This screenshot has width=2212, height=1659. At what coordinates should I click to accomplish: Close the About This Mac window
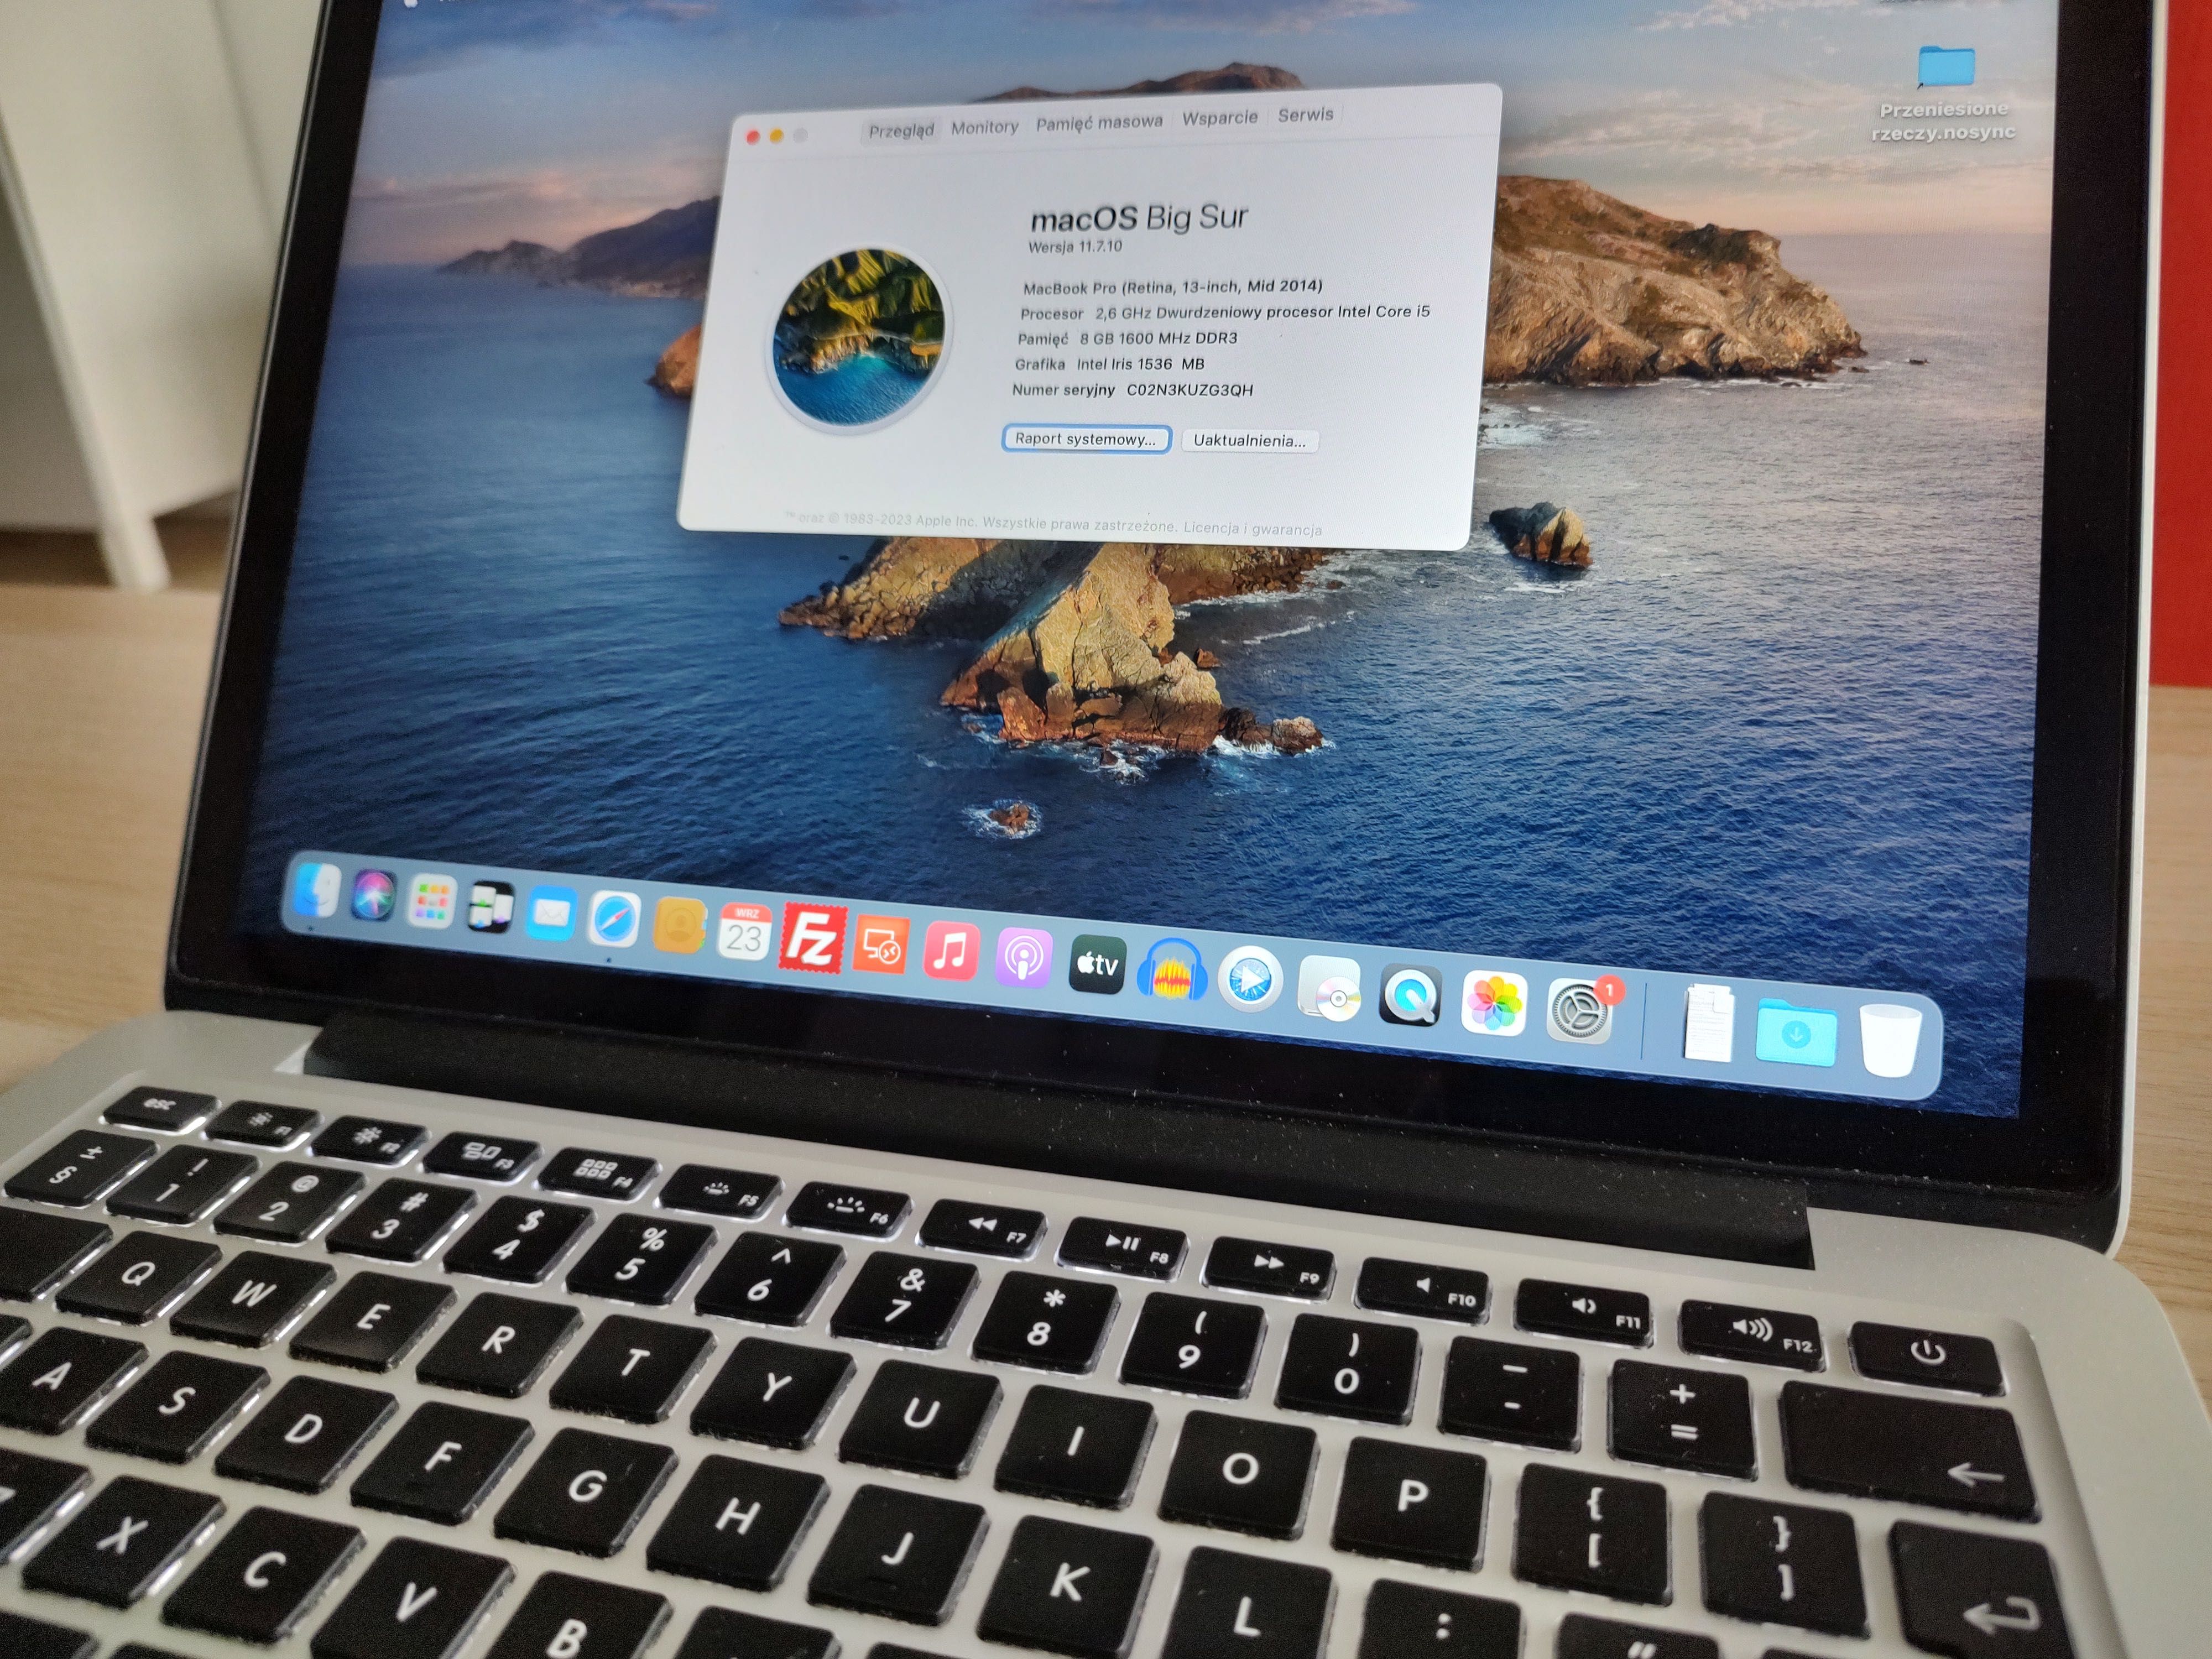coord(752,137)
